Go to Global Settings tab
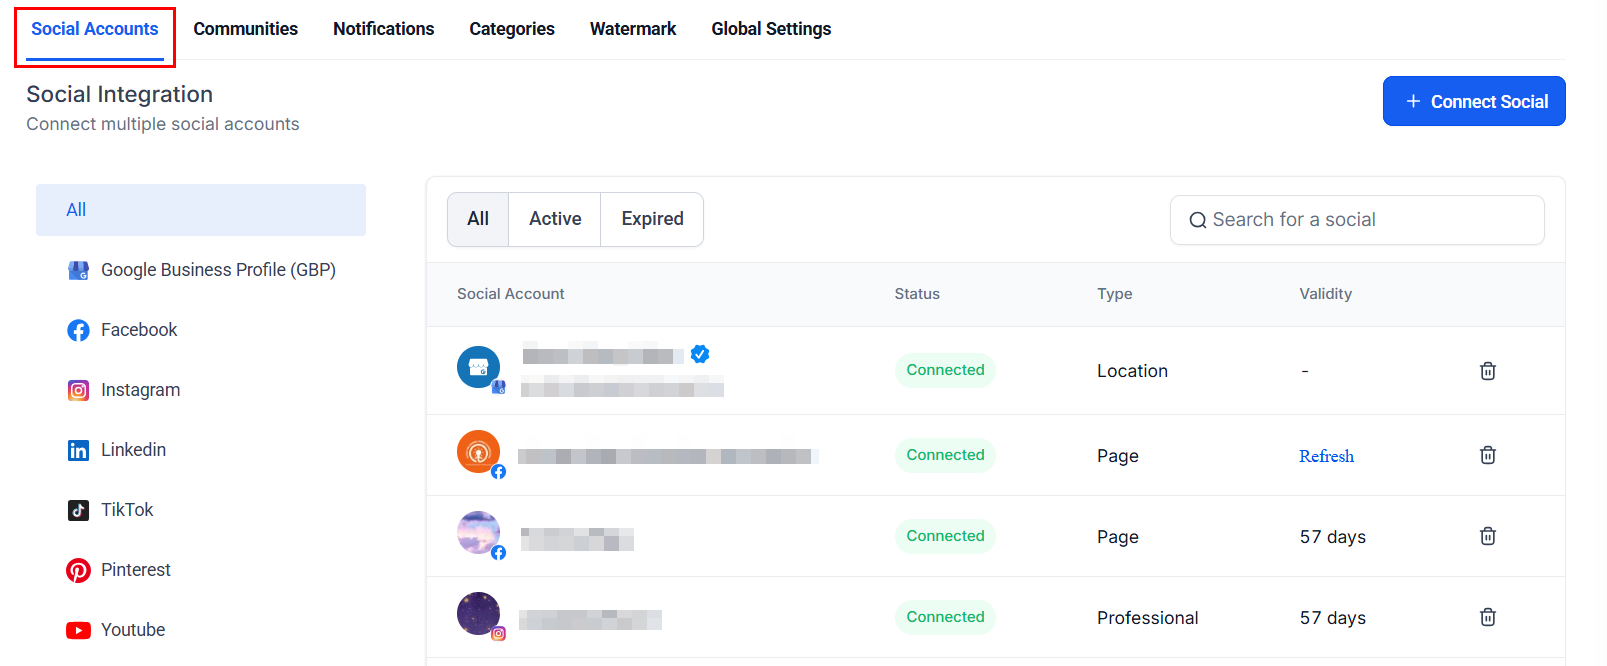 click(771, 29)
